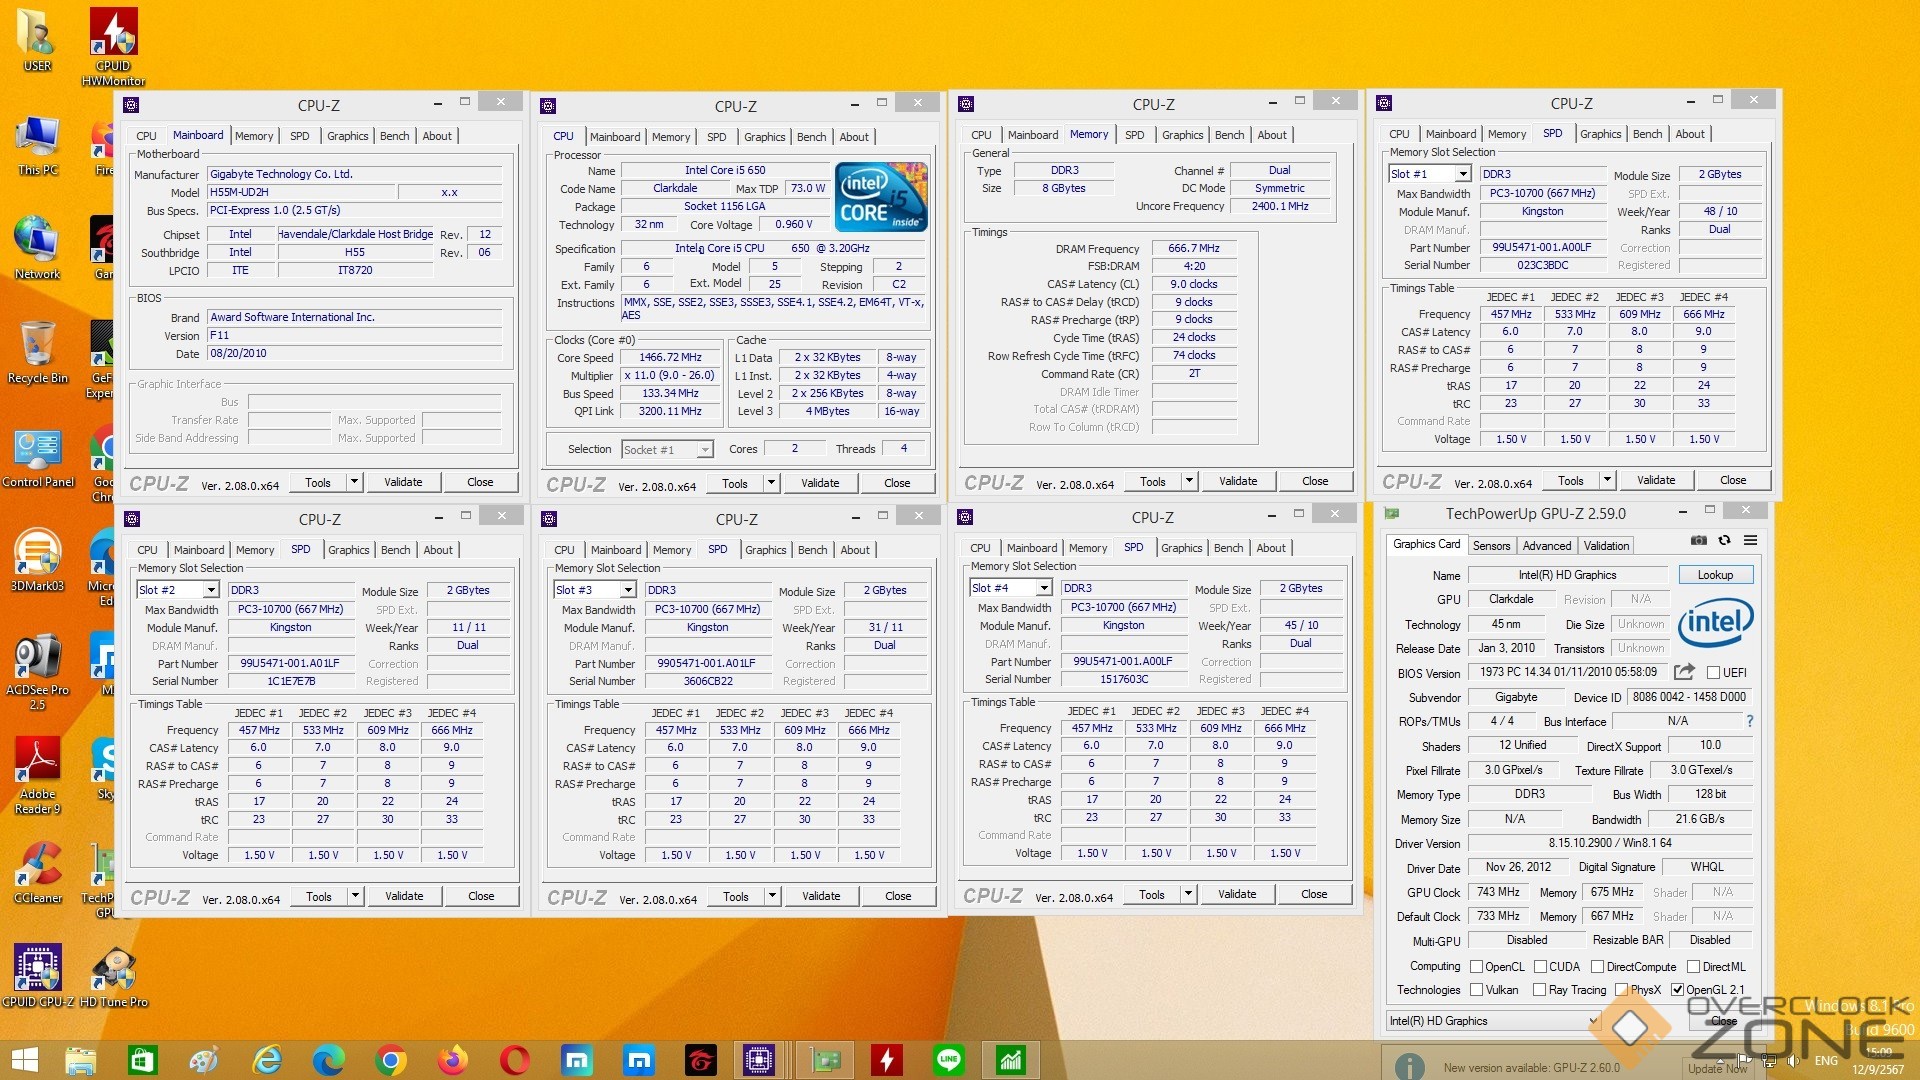
Task: Toggle the UEFI checkbox
Action: (1713, 673)
